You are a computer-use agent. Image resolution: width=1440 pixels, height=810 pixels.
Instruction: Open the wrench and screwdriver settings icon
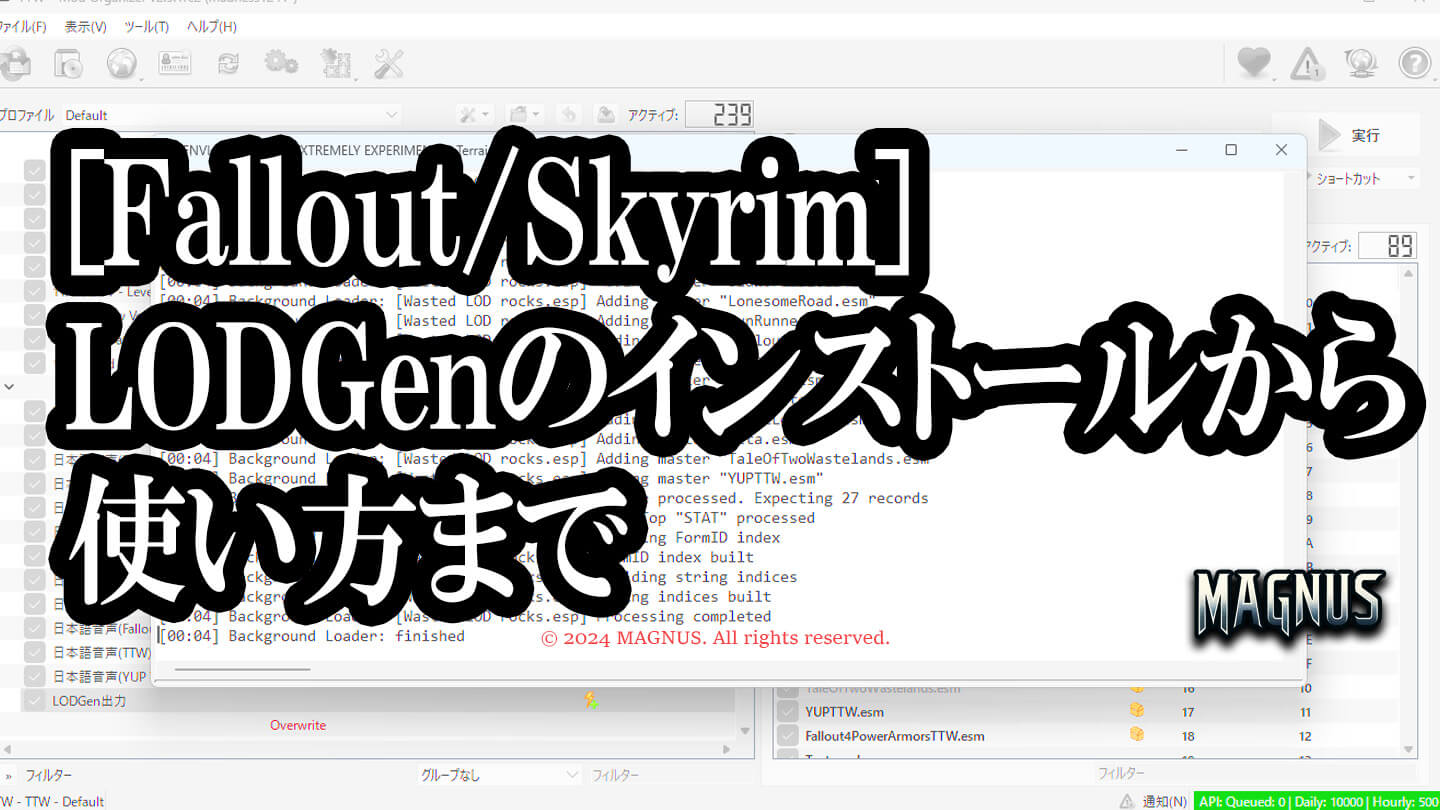[x=388, y=64]
